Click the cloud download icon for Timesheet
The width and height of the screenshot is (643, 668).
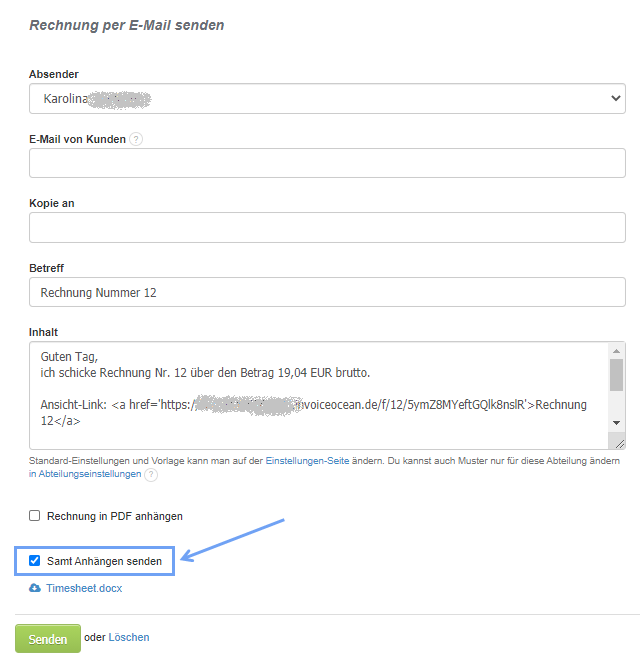pos(36,588)
